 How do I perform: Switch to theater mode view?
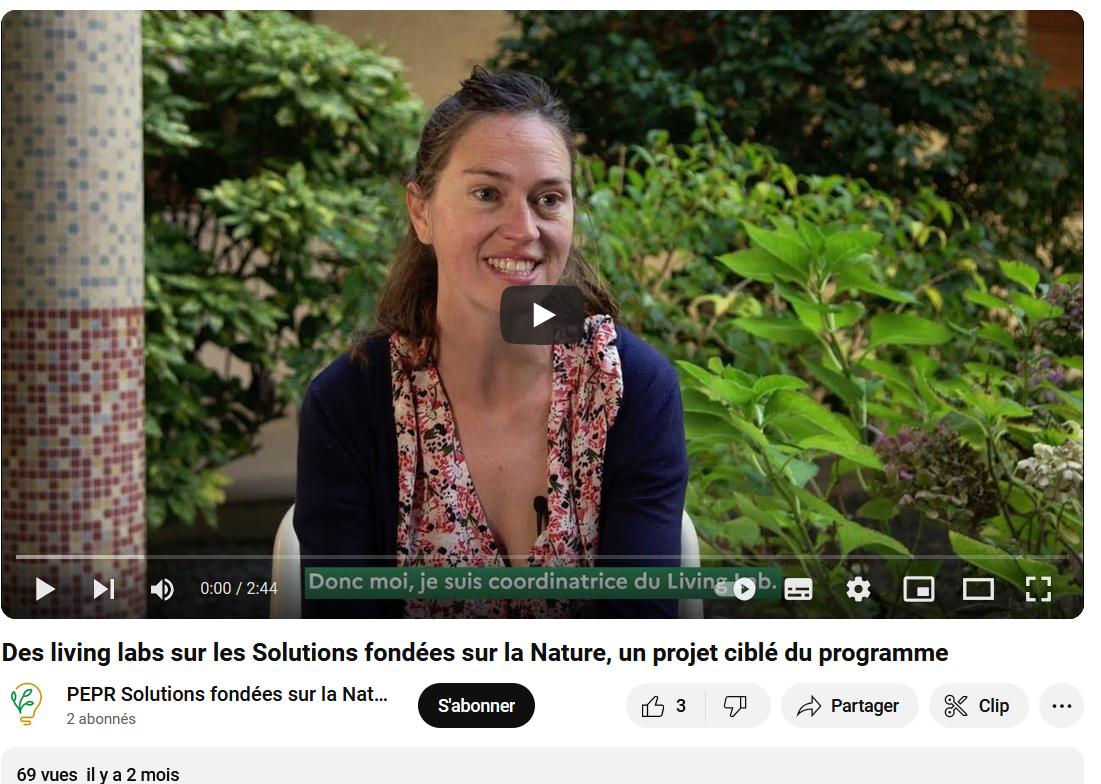pos(978,589)
